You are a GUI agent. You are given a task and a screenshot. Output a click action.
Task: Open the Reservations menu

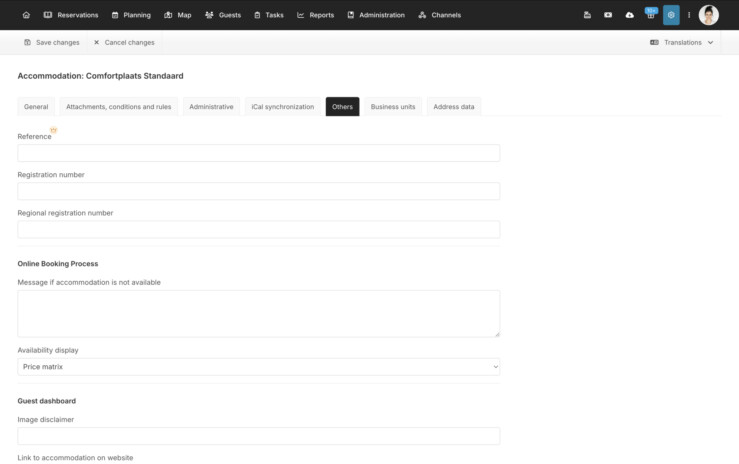tap(71, 15)
